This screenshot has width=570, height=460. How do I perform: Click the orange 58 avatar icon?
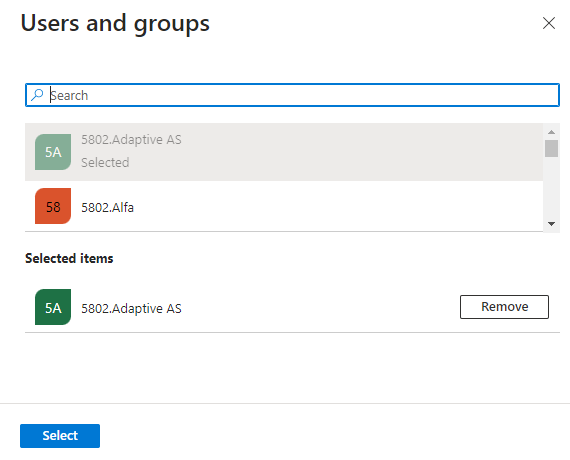click(53, 206)
